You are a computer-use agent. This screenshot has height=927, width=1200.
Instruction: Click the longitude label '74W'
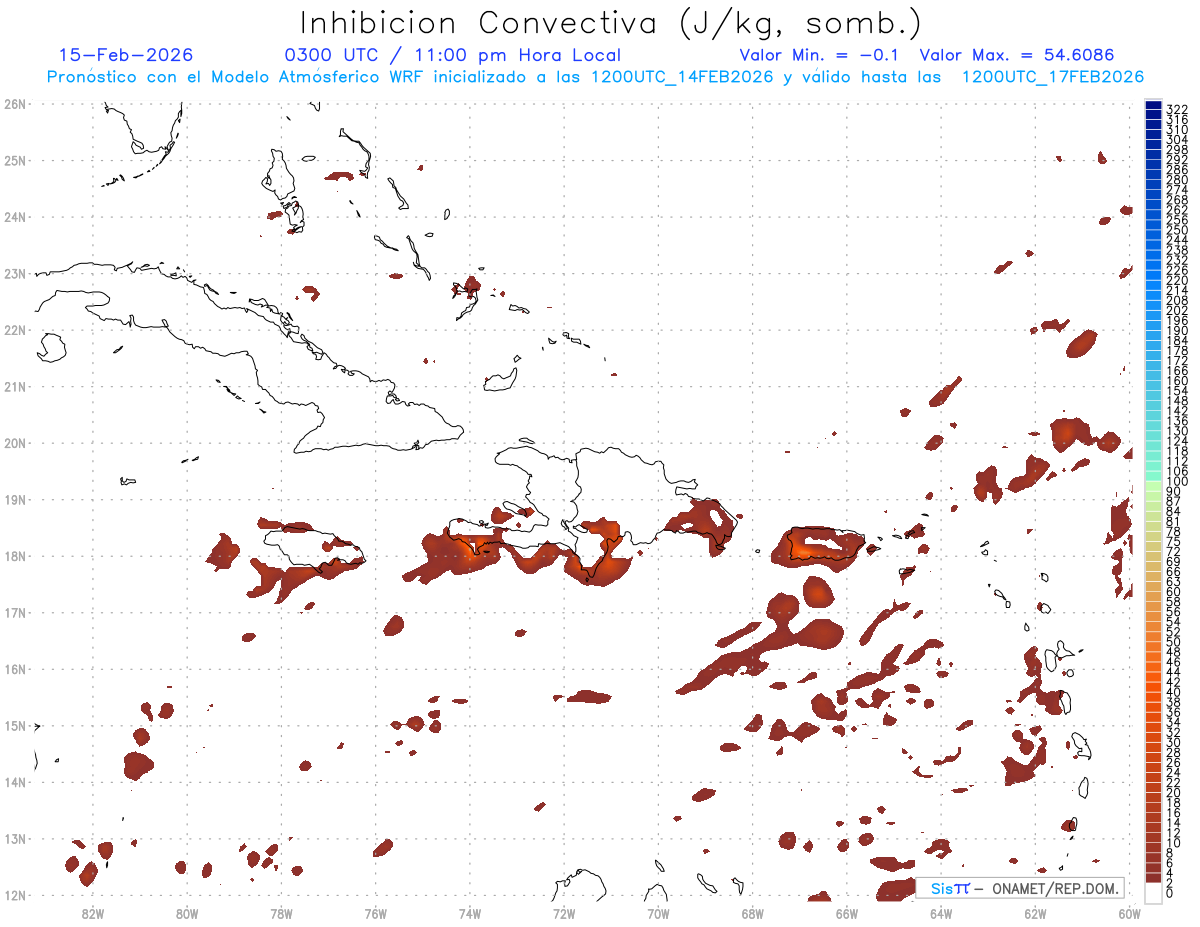pos(470,913)
